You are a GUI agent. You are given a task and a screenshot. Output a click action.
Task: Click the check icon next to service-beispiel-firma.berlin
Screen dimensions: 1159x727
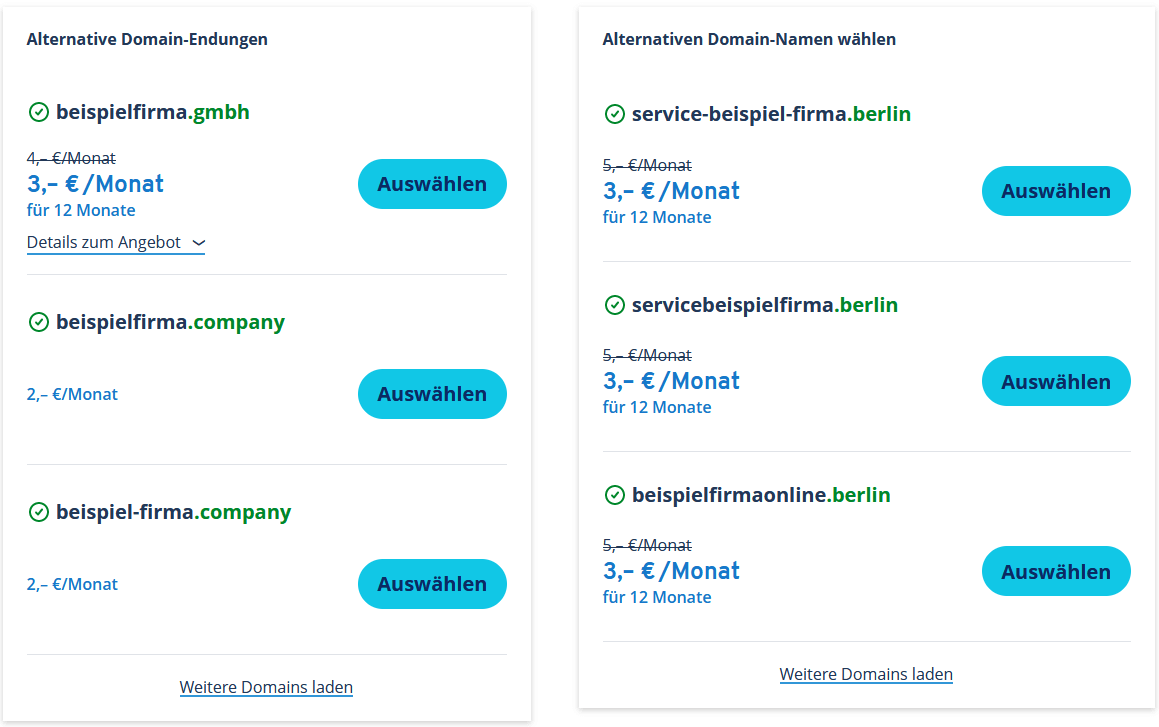pos(615,114)
